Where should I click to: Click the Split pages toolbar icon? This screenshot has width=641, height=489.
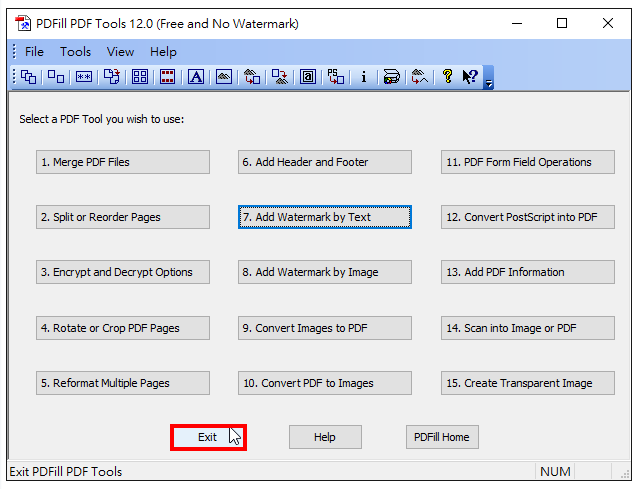[56, 76]
